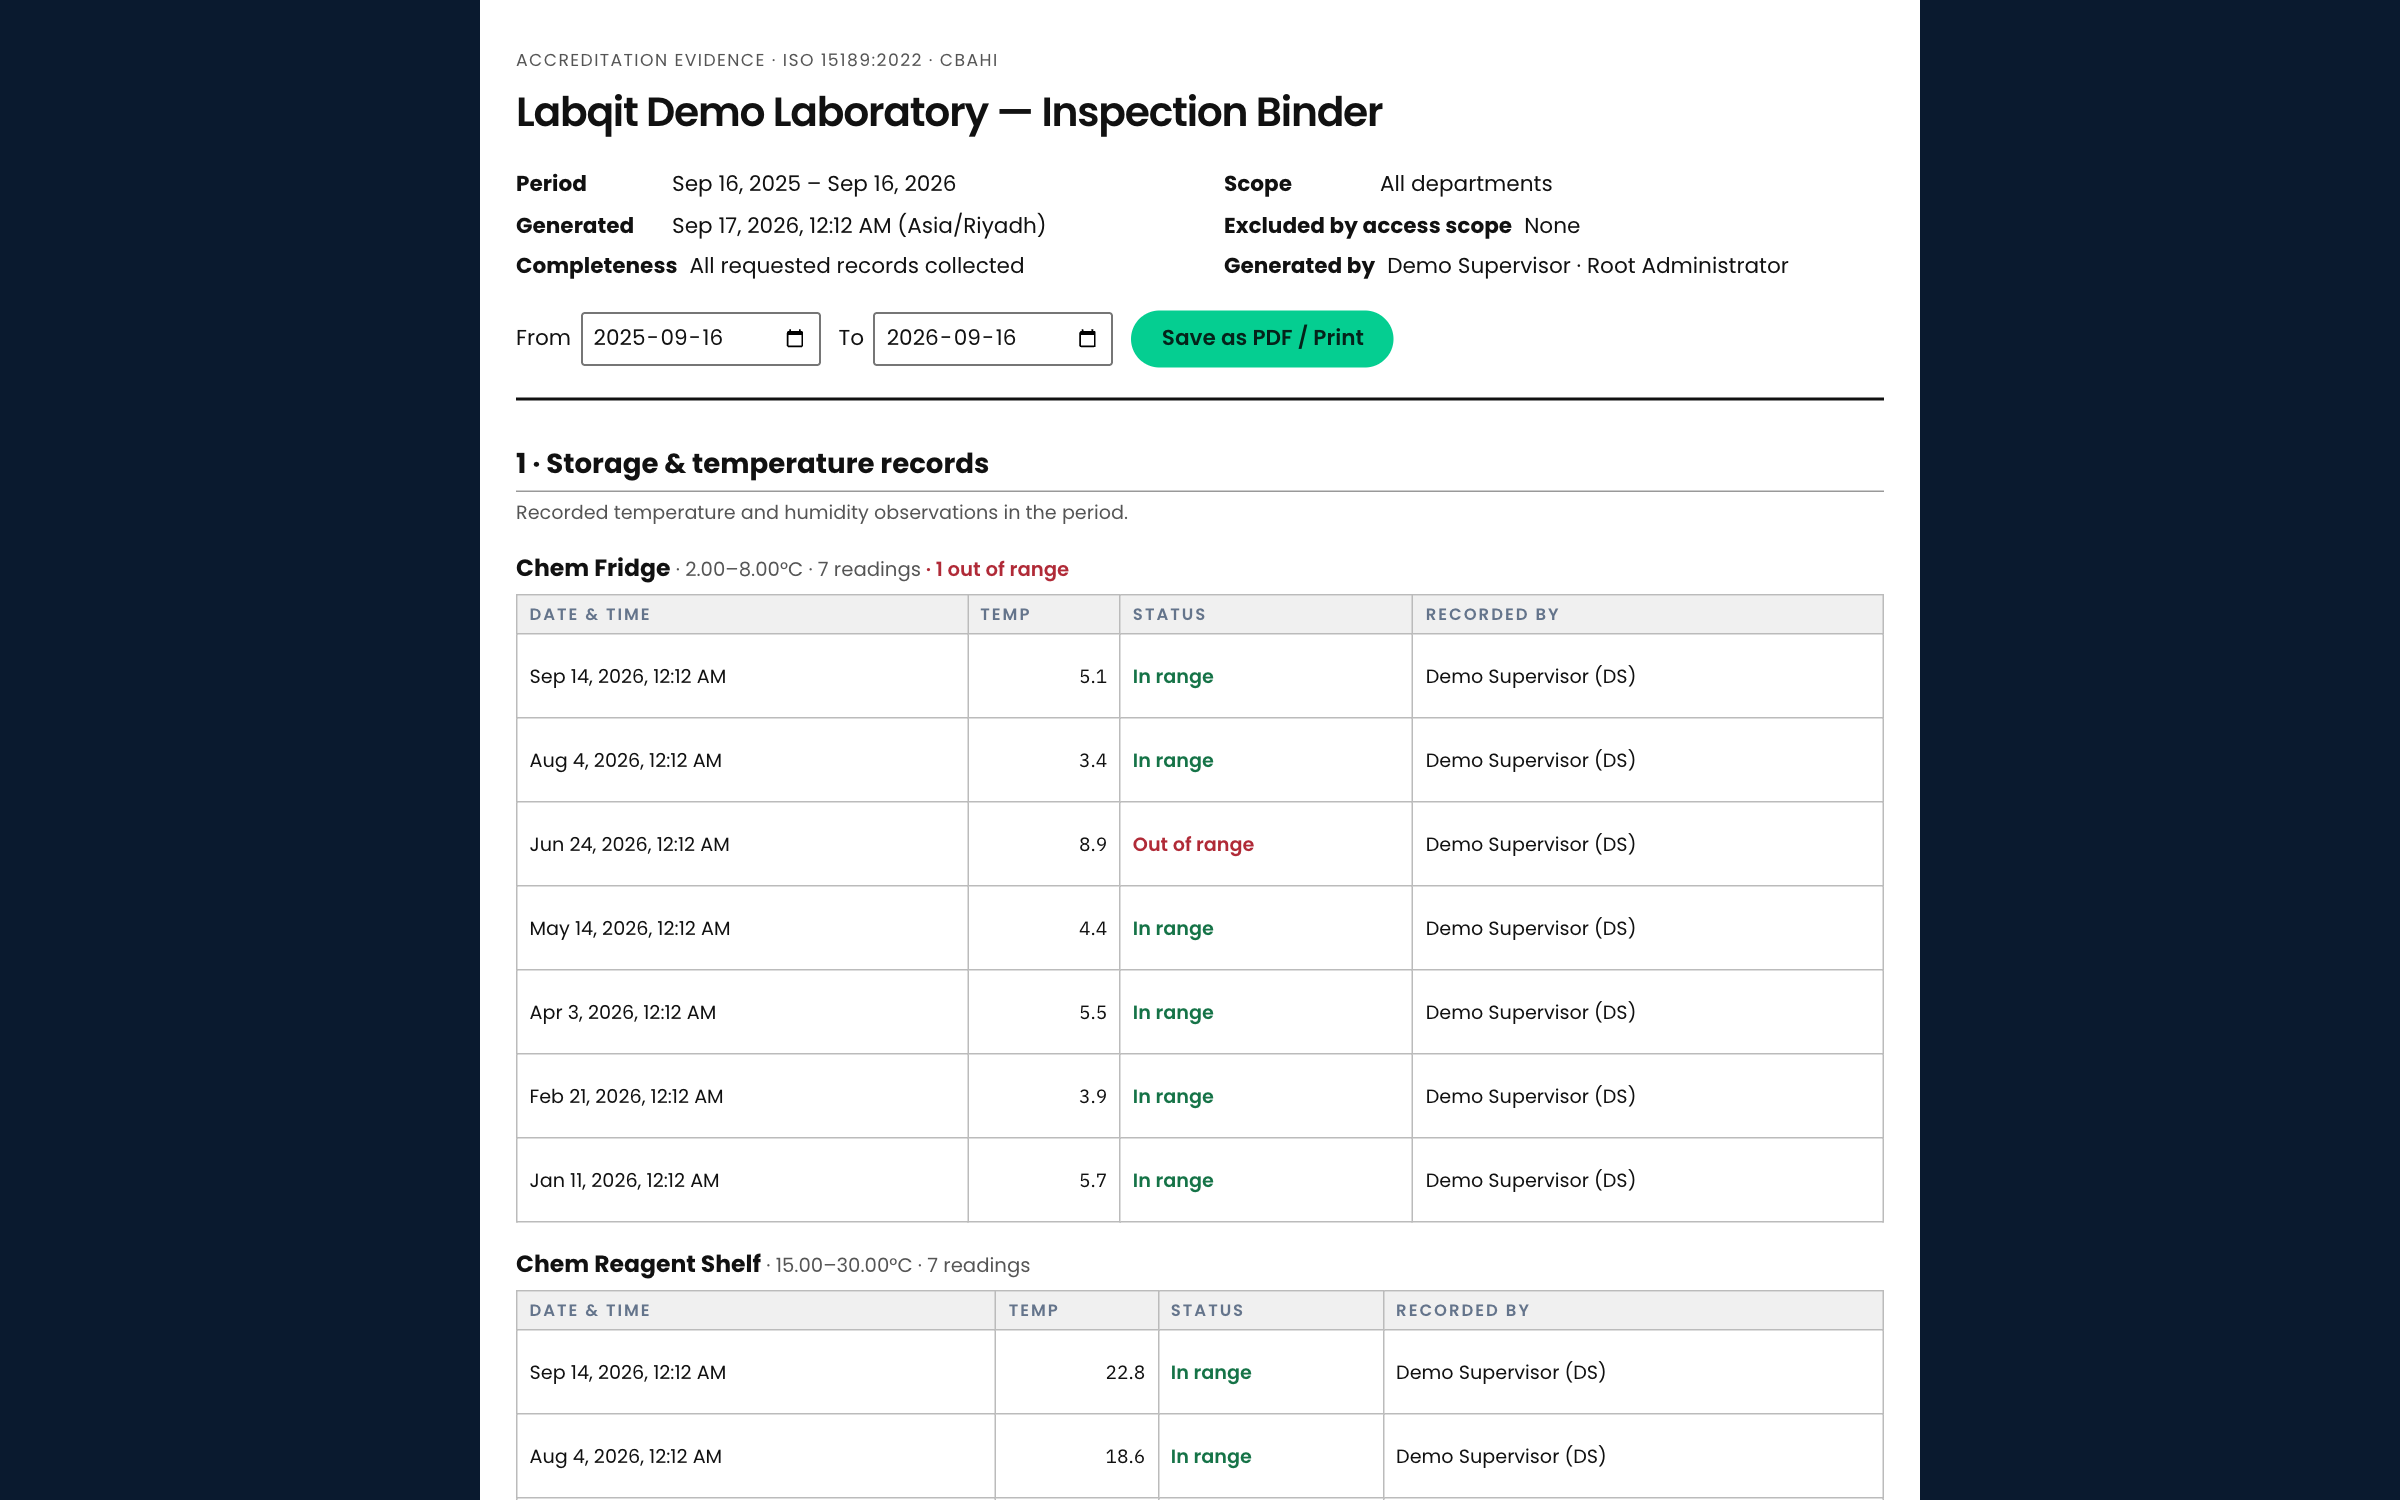Click the Period value Sep 16, 2025 – Sep 16, 2026
Viewport: 2400px width, 1500px height.
coord(814,184)
